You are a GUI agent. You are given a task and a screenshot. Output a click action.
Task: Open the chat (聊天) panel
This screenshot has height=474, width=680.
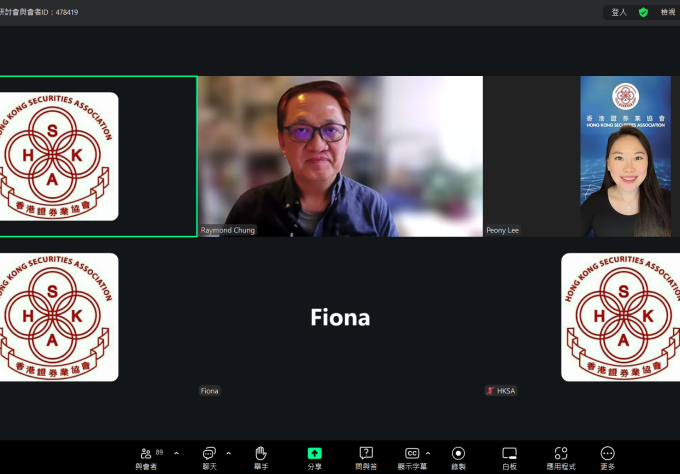tap(209, 456)
